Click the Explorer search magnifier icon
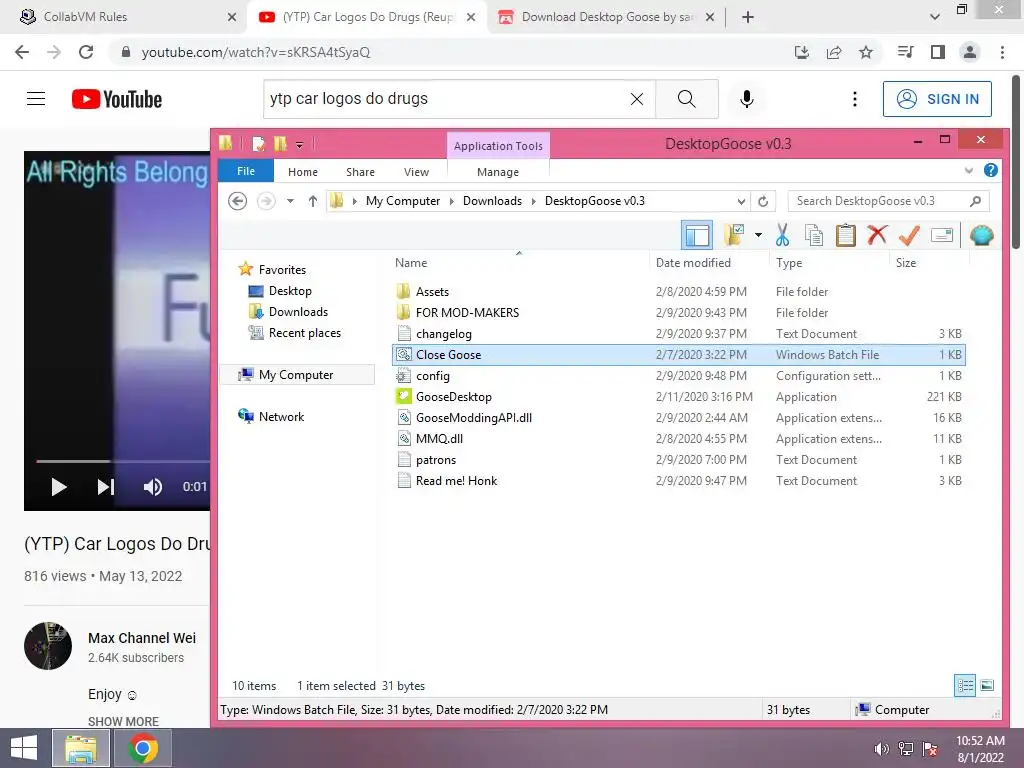Viewport: 1024px width, 768px height. pos(976,201)
